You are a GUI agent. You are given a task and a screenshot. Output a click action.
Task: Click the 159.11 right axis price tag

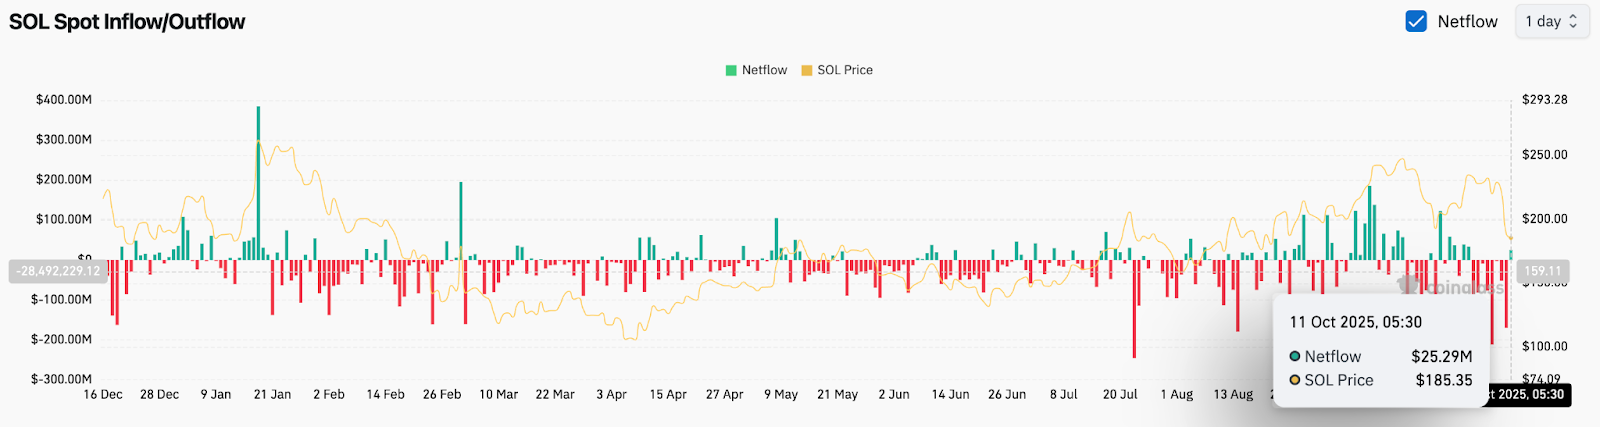pos(1542,271)
